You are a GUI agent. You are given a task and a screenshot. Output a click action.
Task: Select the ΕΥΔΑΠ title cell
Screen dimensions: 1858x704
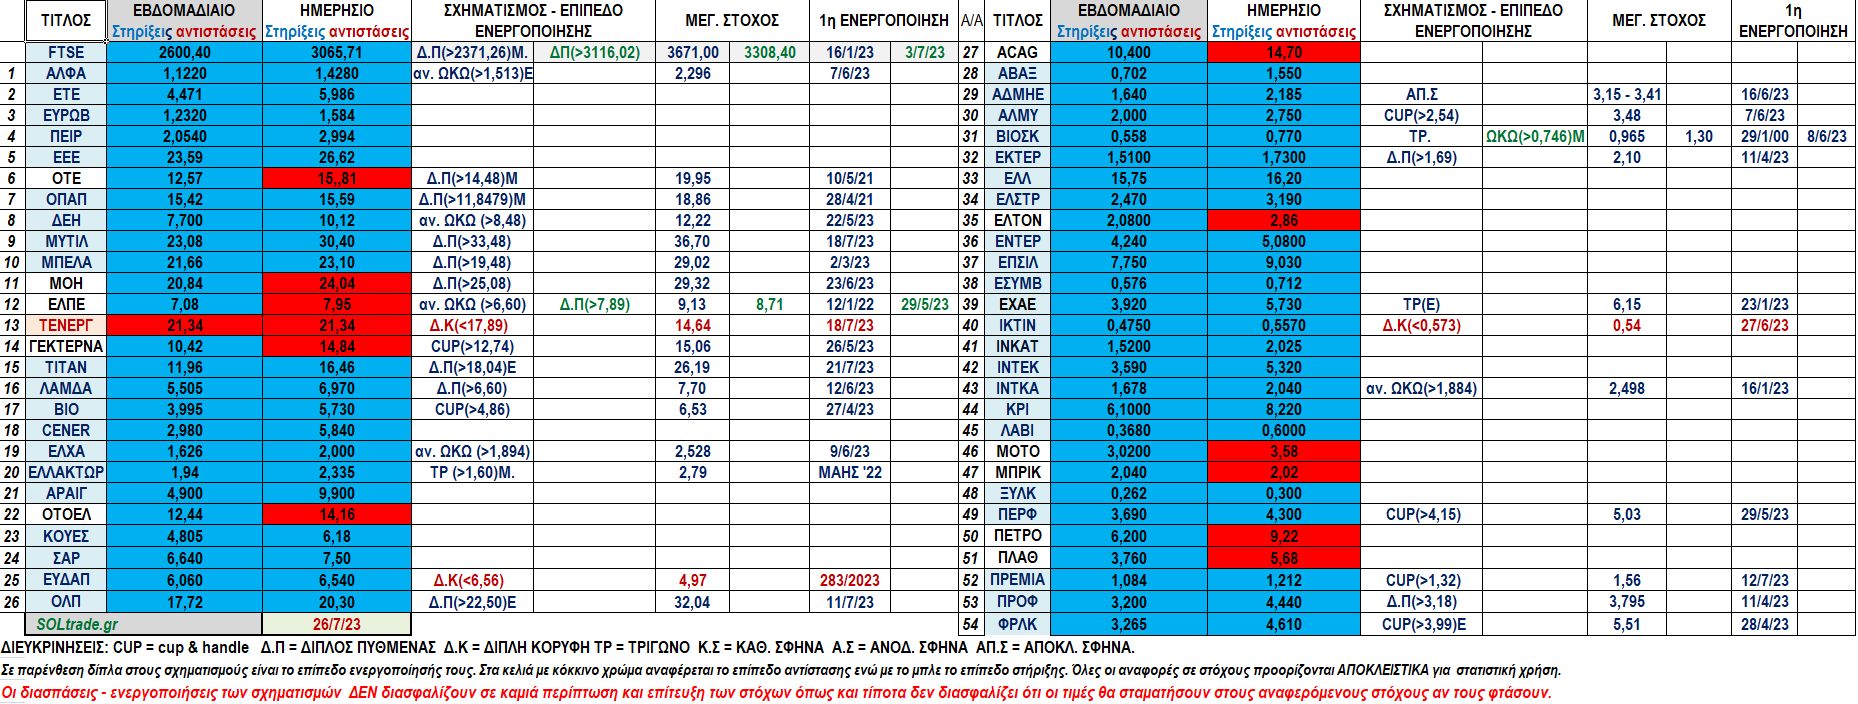66,580
